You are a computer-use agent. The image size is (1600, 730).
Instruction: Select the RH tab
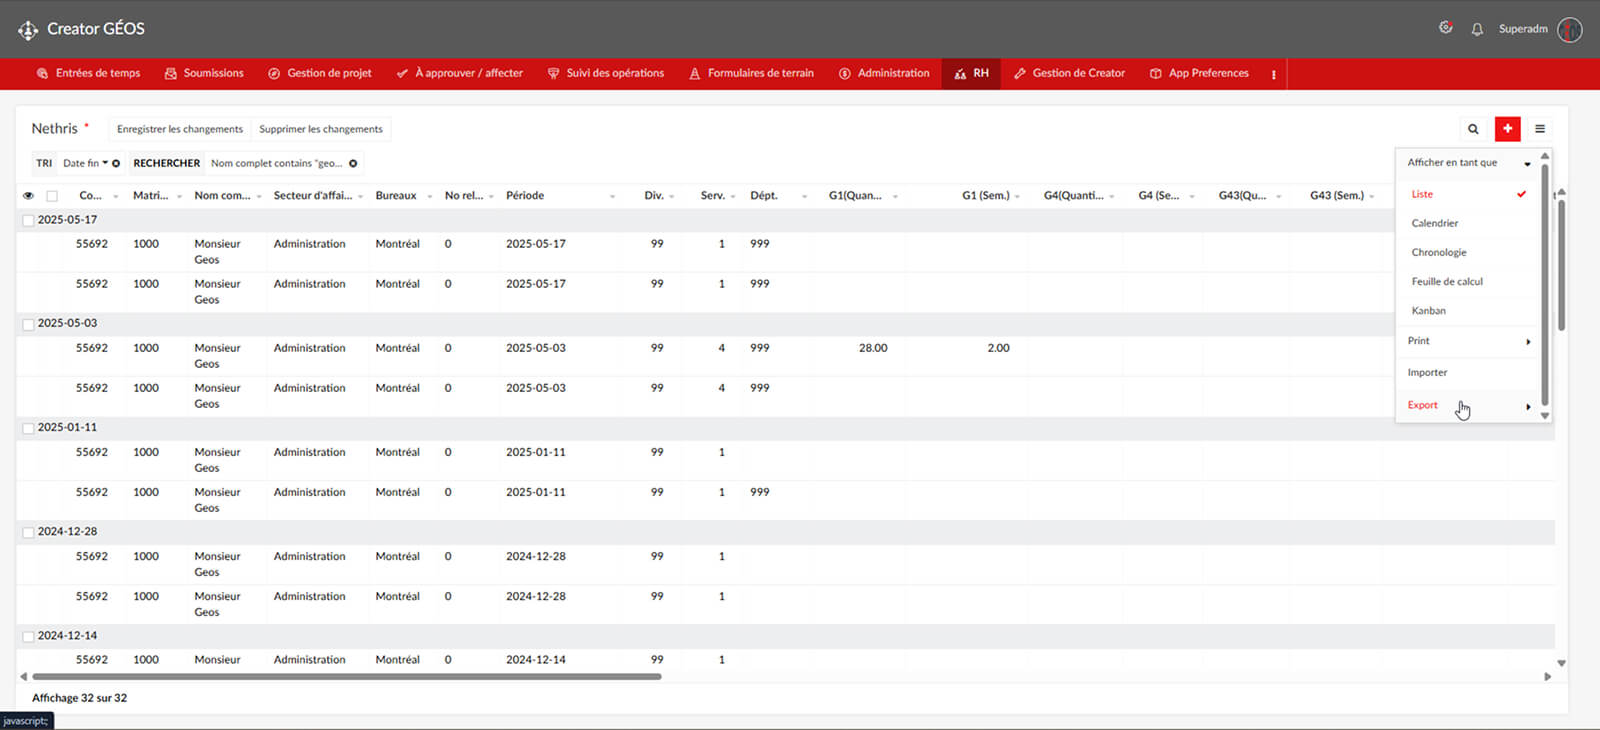click(971, 74)
